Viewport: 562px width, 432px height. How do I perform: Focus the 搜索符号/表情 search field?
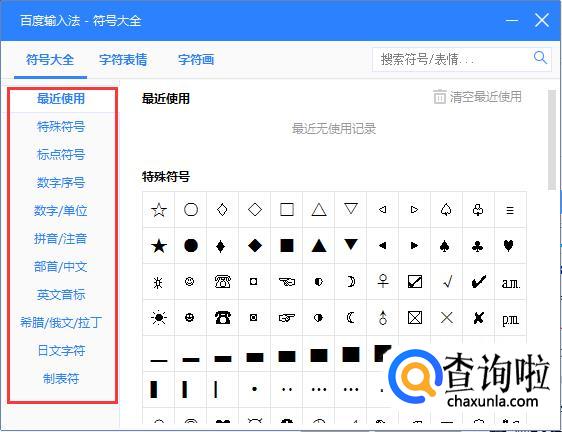point(452,60)
